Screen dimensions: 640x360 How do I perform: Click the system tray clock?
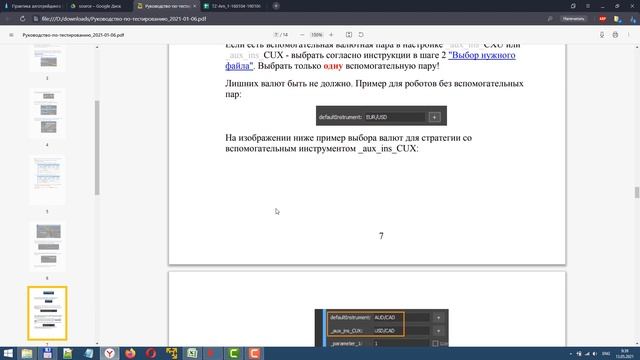point(624,353)
